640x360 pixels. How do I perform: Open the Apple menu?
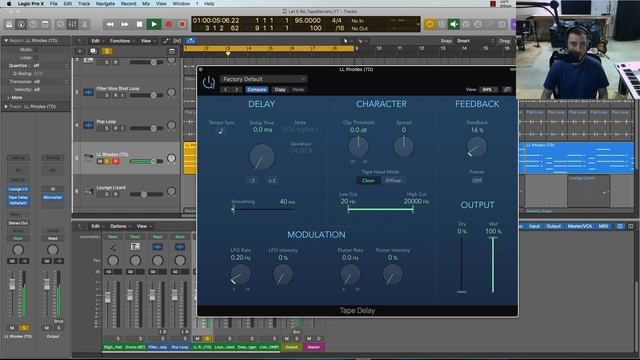click(9, 4)
